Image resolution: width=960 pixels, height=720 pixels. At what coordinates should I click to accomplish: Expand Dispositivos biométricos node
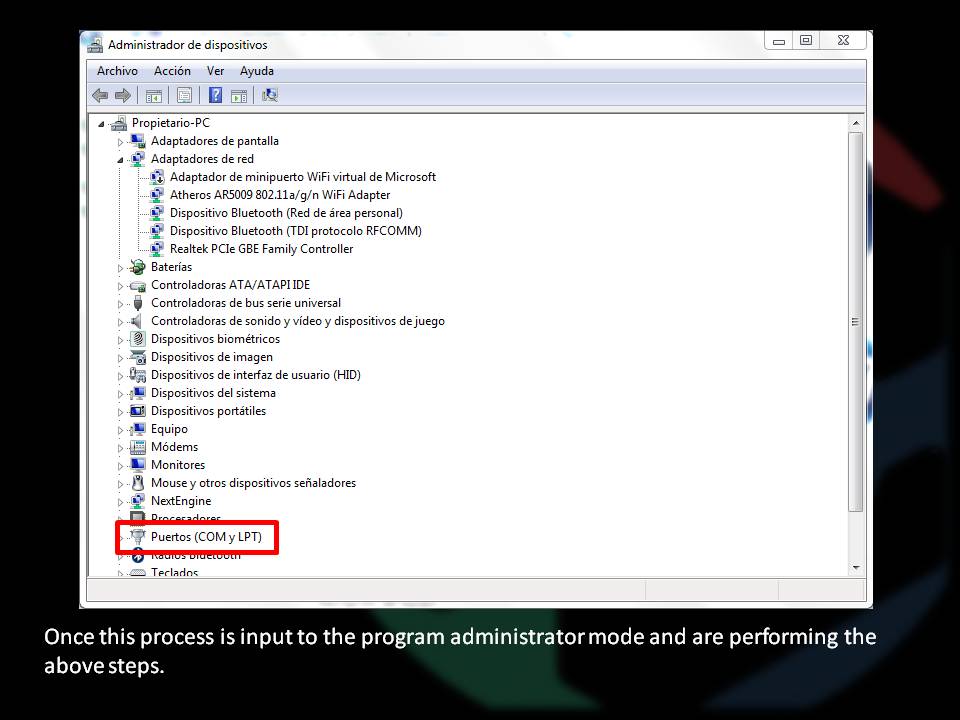120,340
